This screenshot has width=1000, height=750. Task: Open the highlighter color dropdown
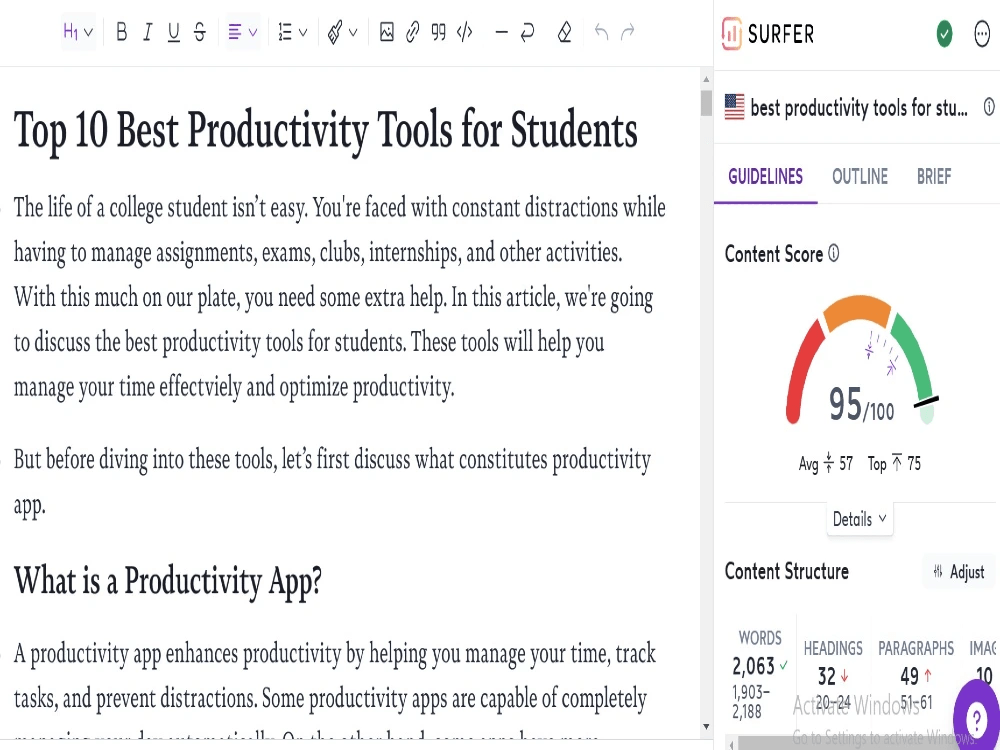tap(342, 32)
